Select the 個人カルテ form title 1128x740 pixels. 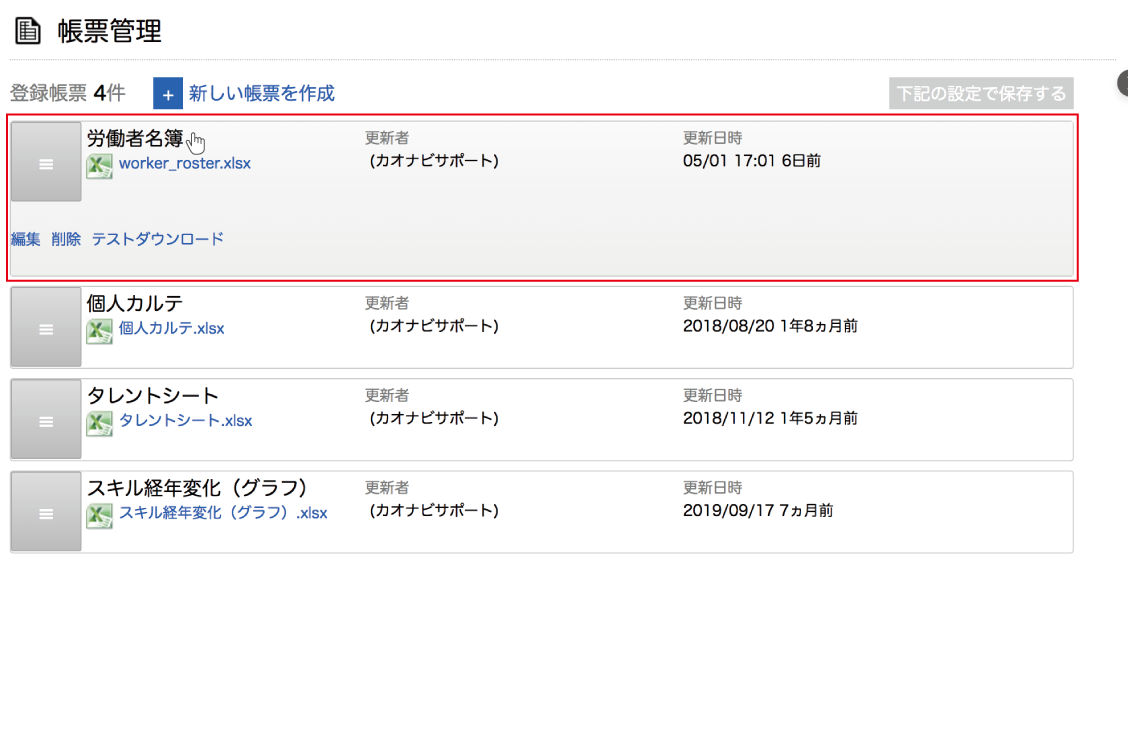click(135, 303)
